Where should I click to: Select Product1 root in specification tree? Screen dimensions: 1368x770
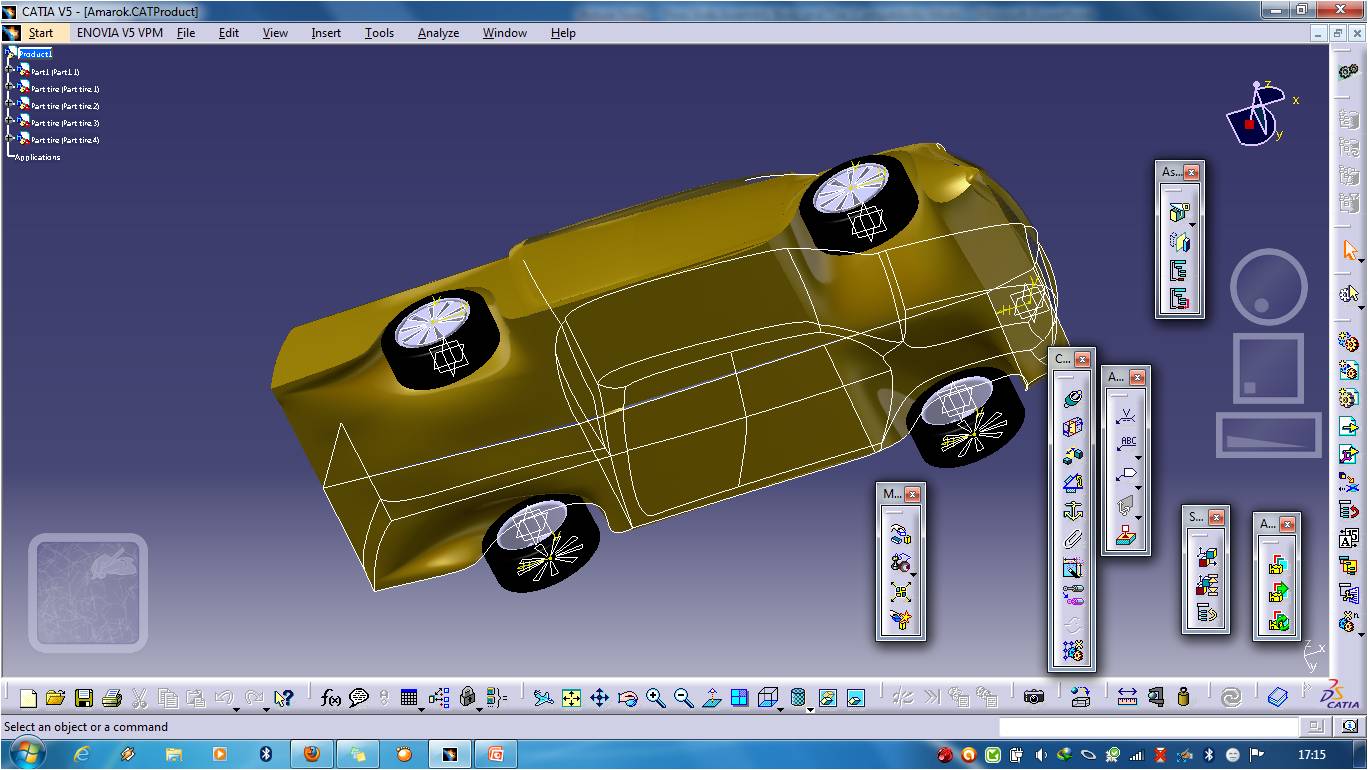click(x=35, y=54)
